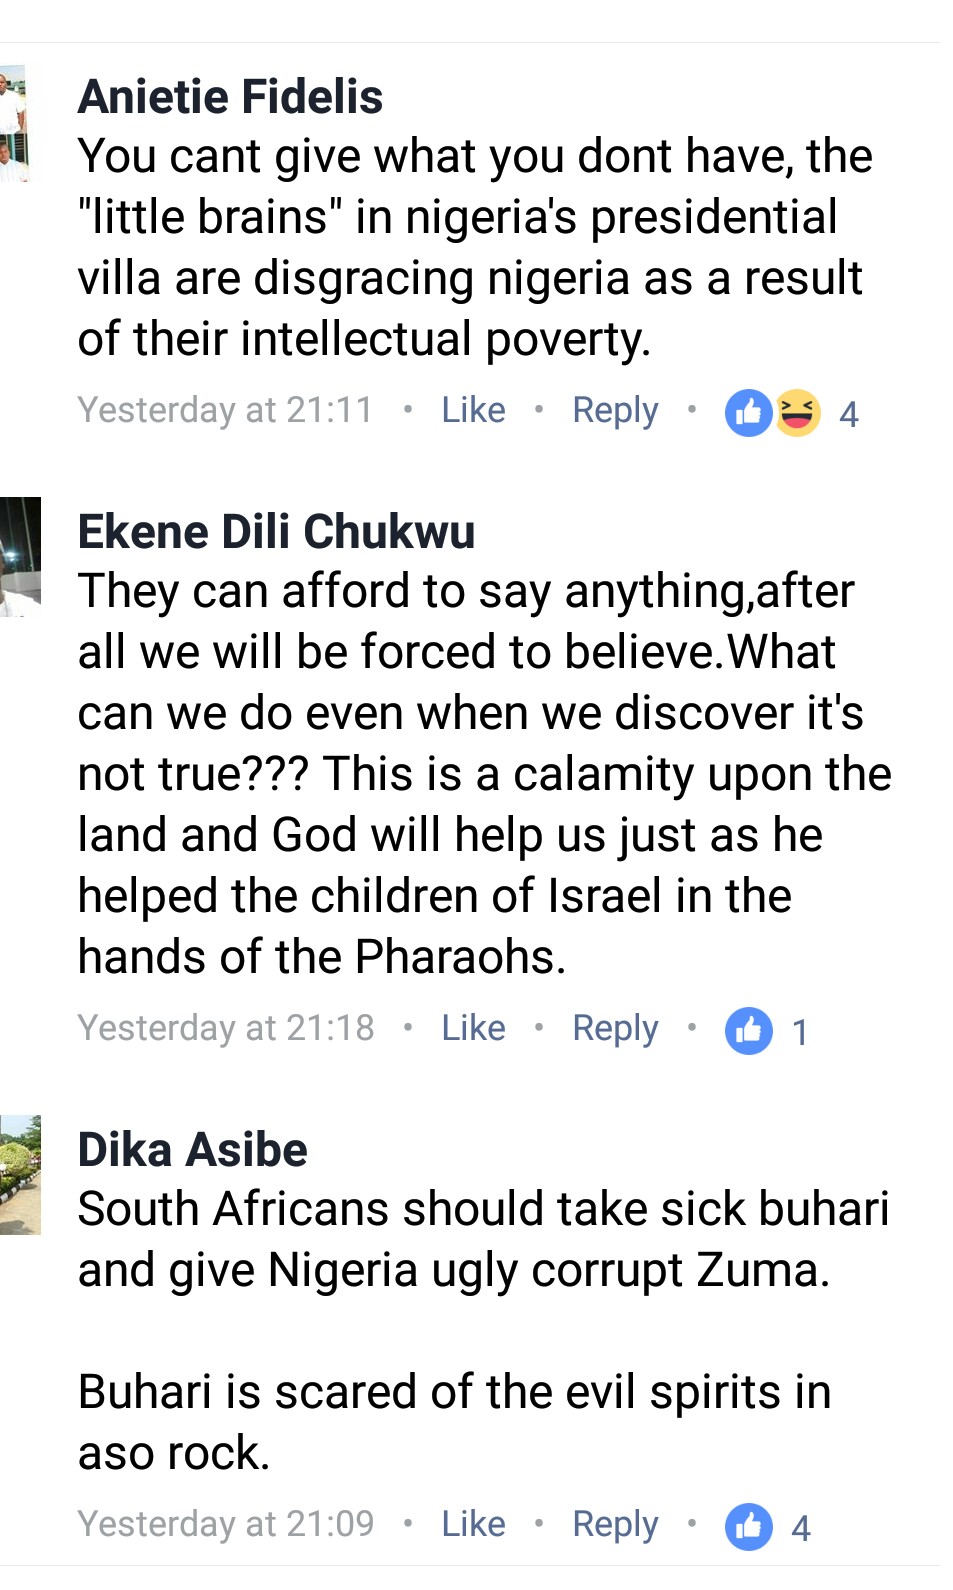
Task: View reaction count 1 on Ekene's comment
Action: click(x=799, y=1032)
